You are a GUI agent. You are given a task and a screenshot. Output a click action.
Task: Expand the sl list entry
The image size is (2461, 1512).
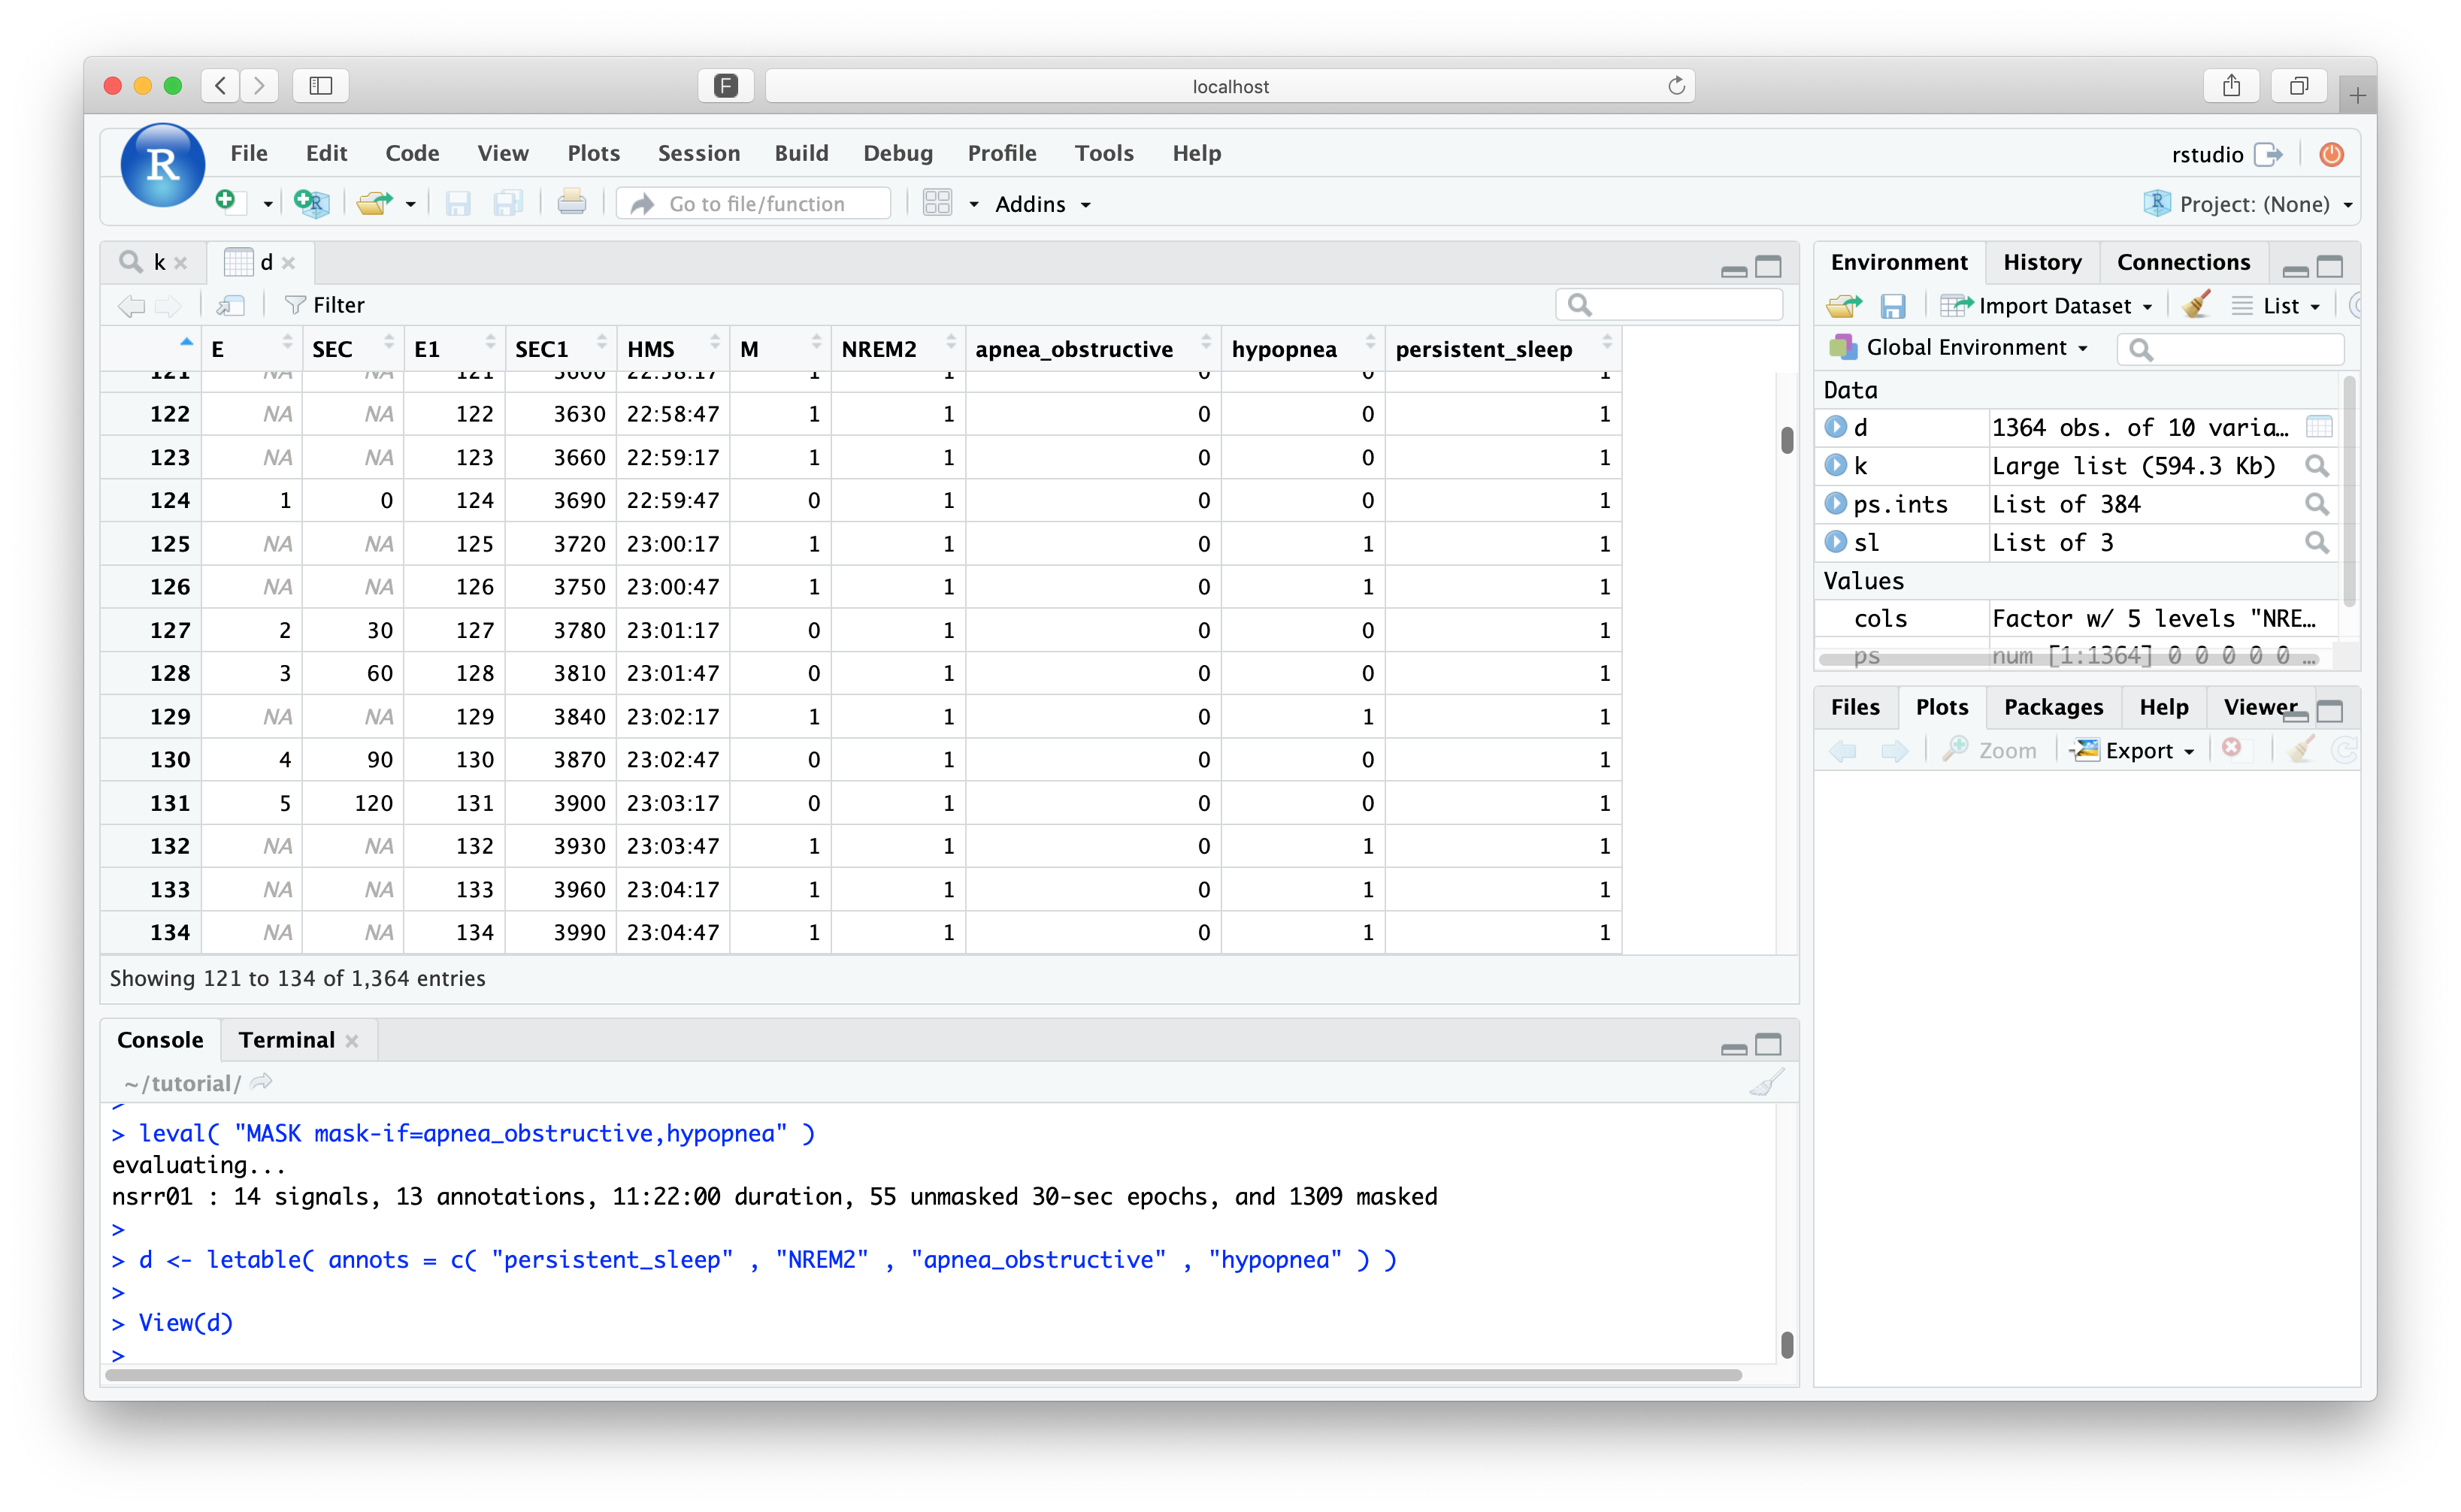[x=1835, y=542]
